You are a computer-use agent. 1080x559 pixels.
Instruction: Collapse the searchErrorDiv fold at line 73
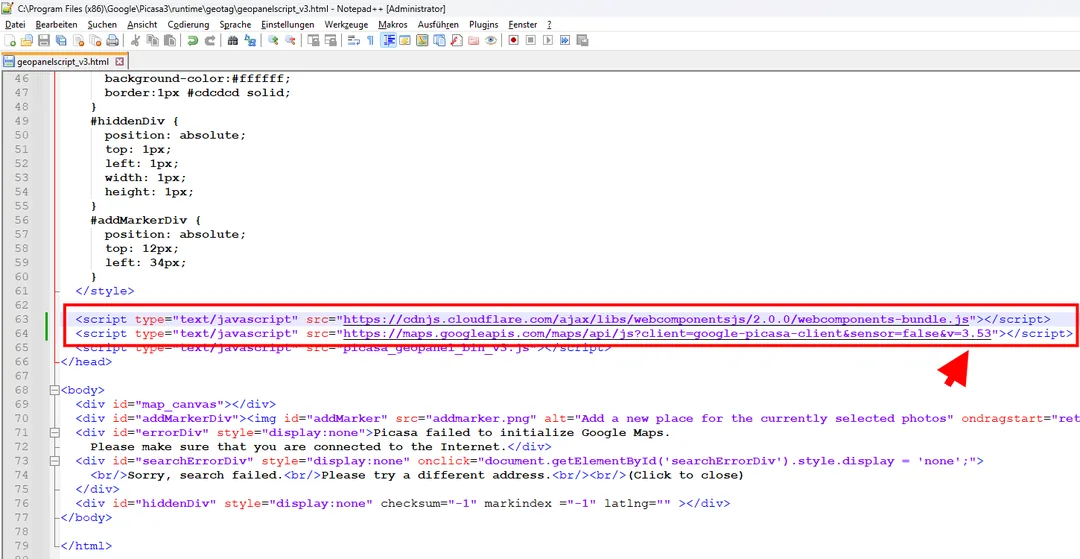pos(54,461)
